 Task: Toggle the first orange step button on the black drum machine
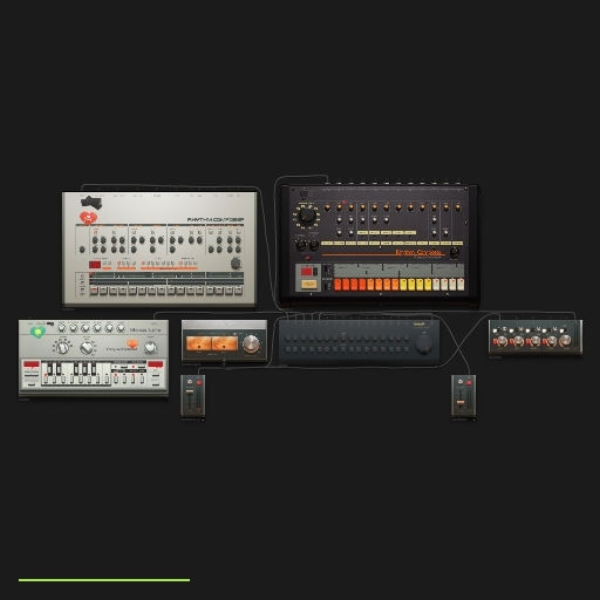click(x=338, y=284)
